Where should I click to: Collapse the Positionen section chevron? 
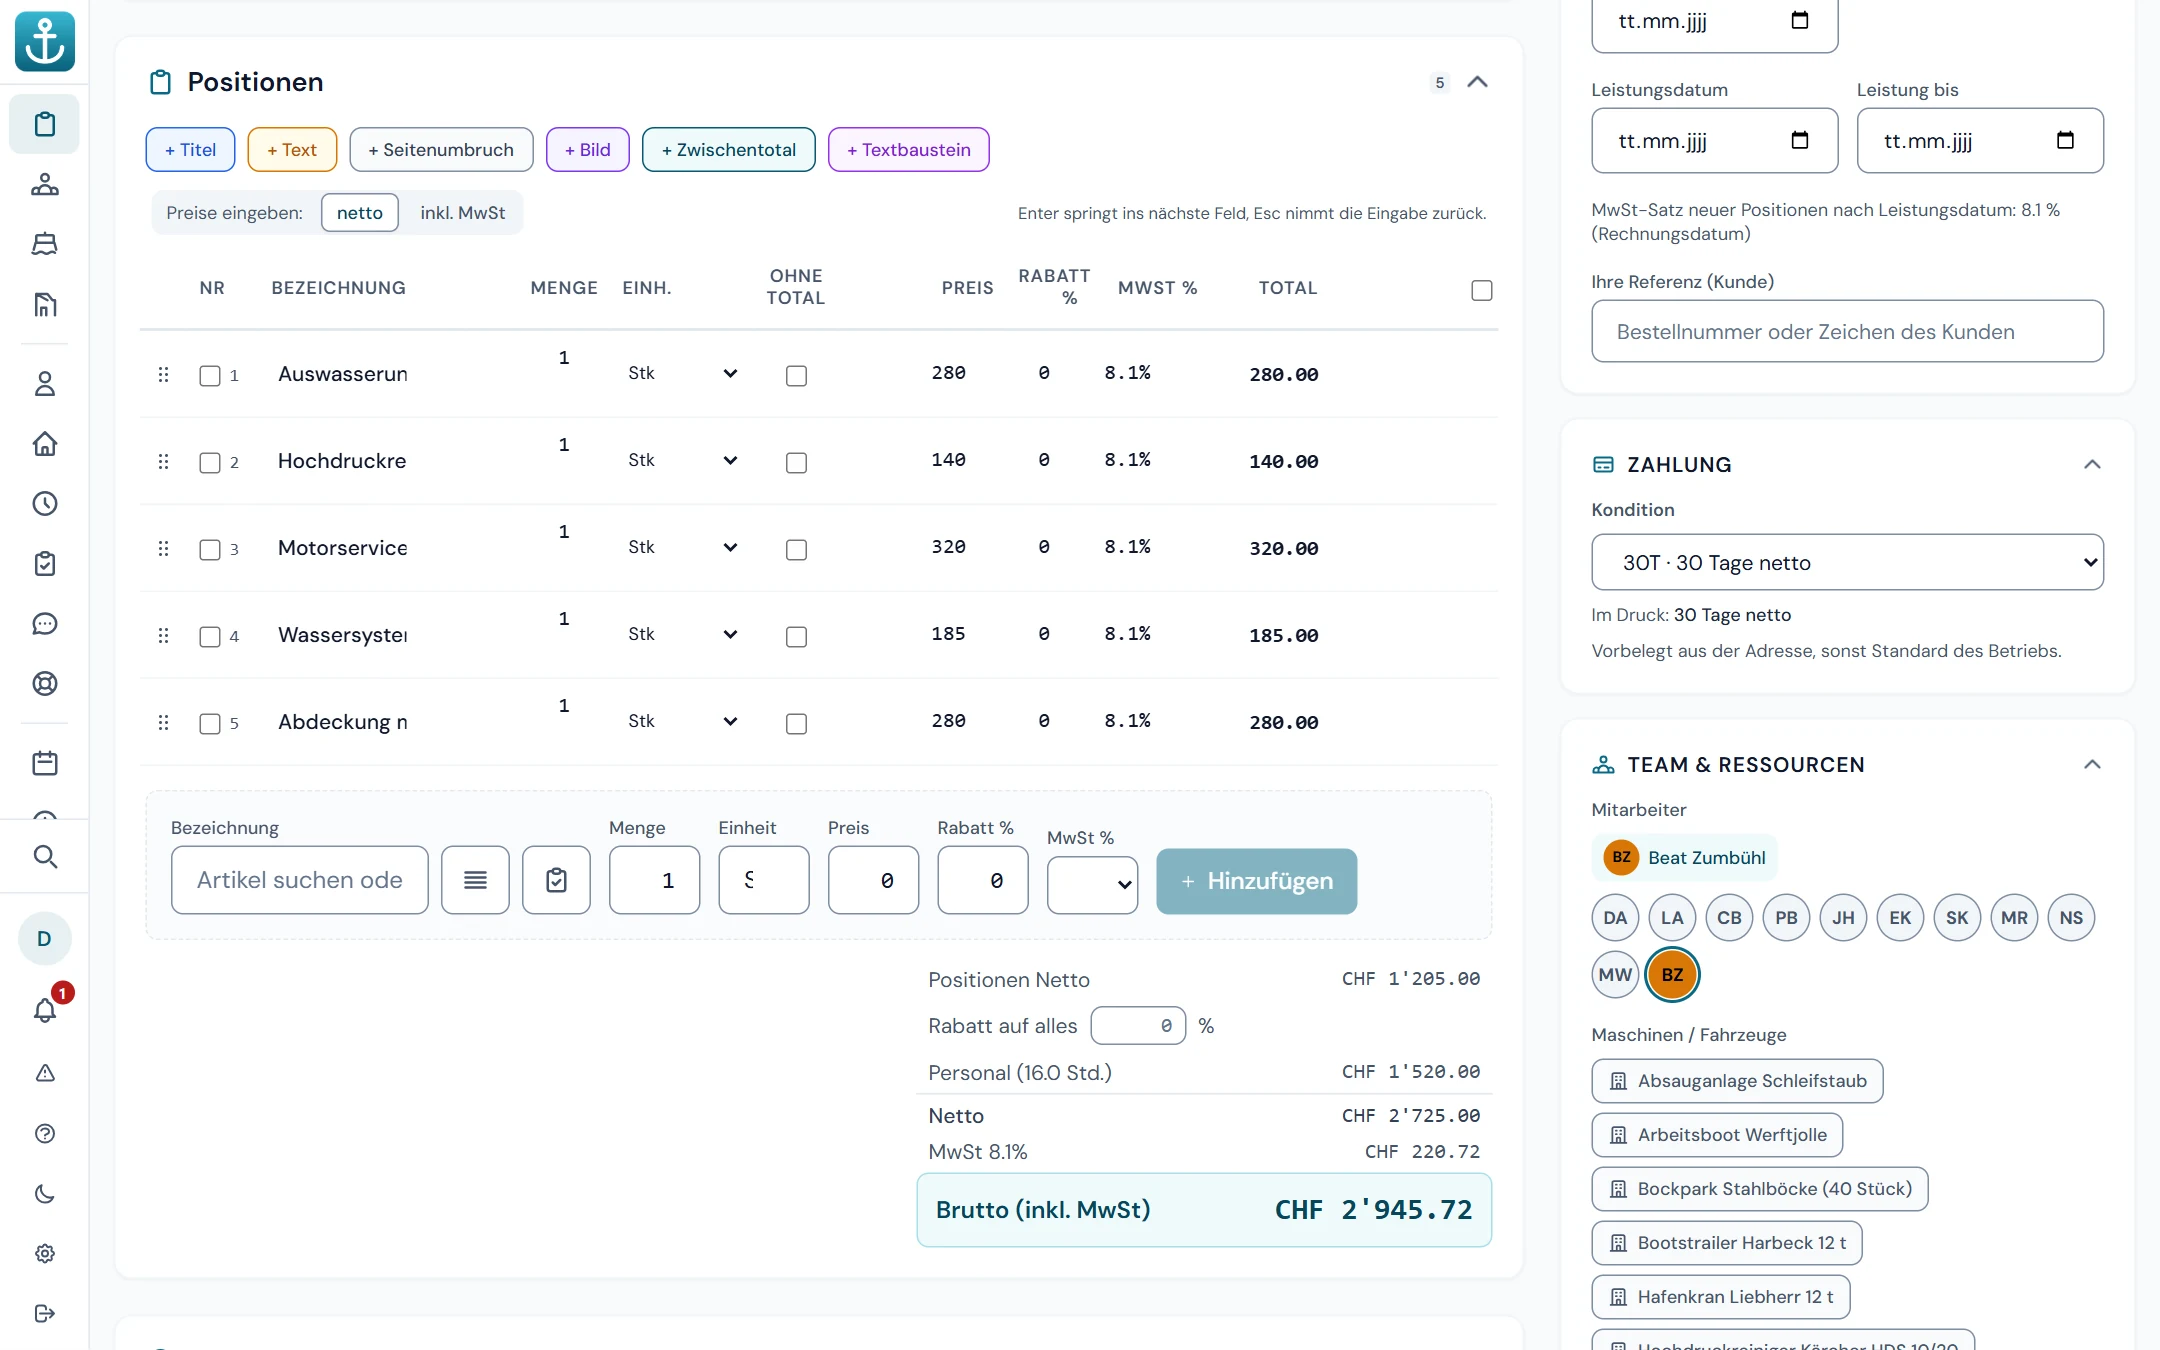click(x=1477, y=82)
